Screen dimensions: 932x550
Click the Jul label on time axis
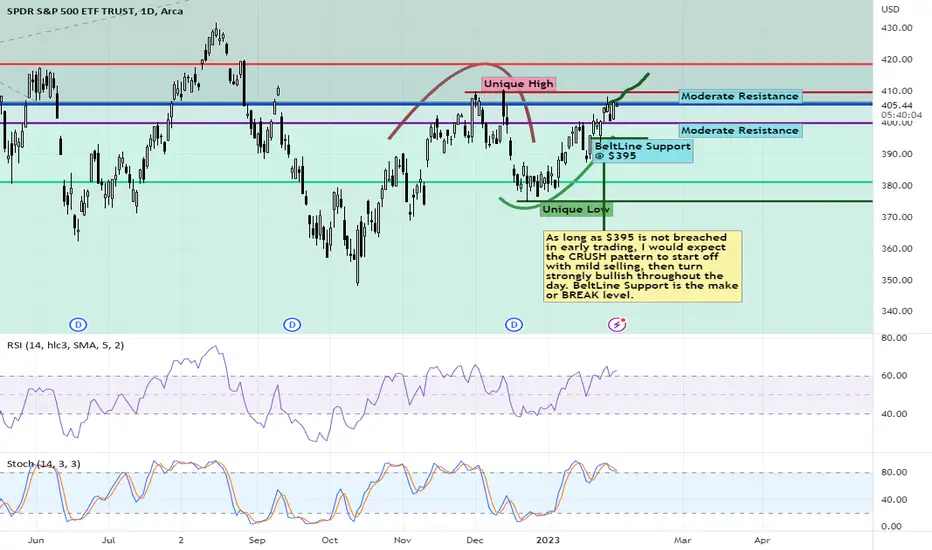(x=108, y=540)
